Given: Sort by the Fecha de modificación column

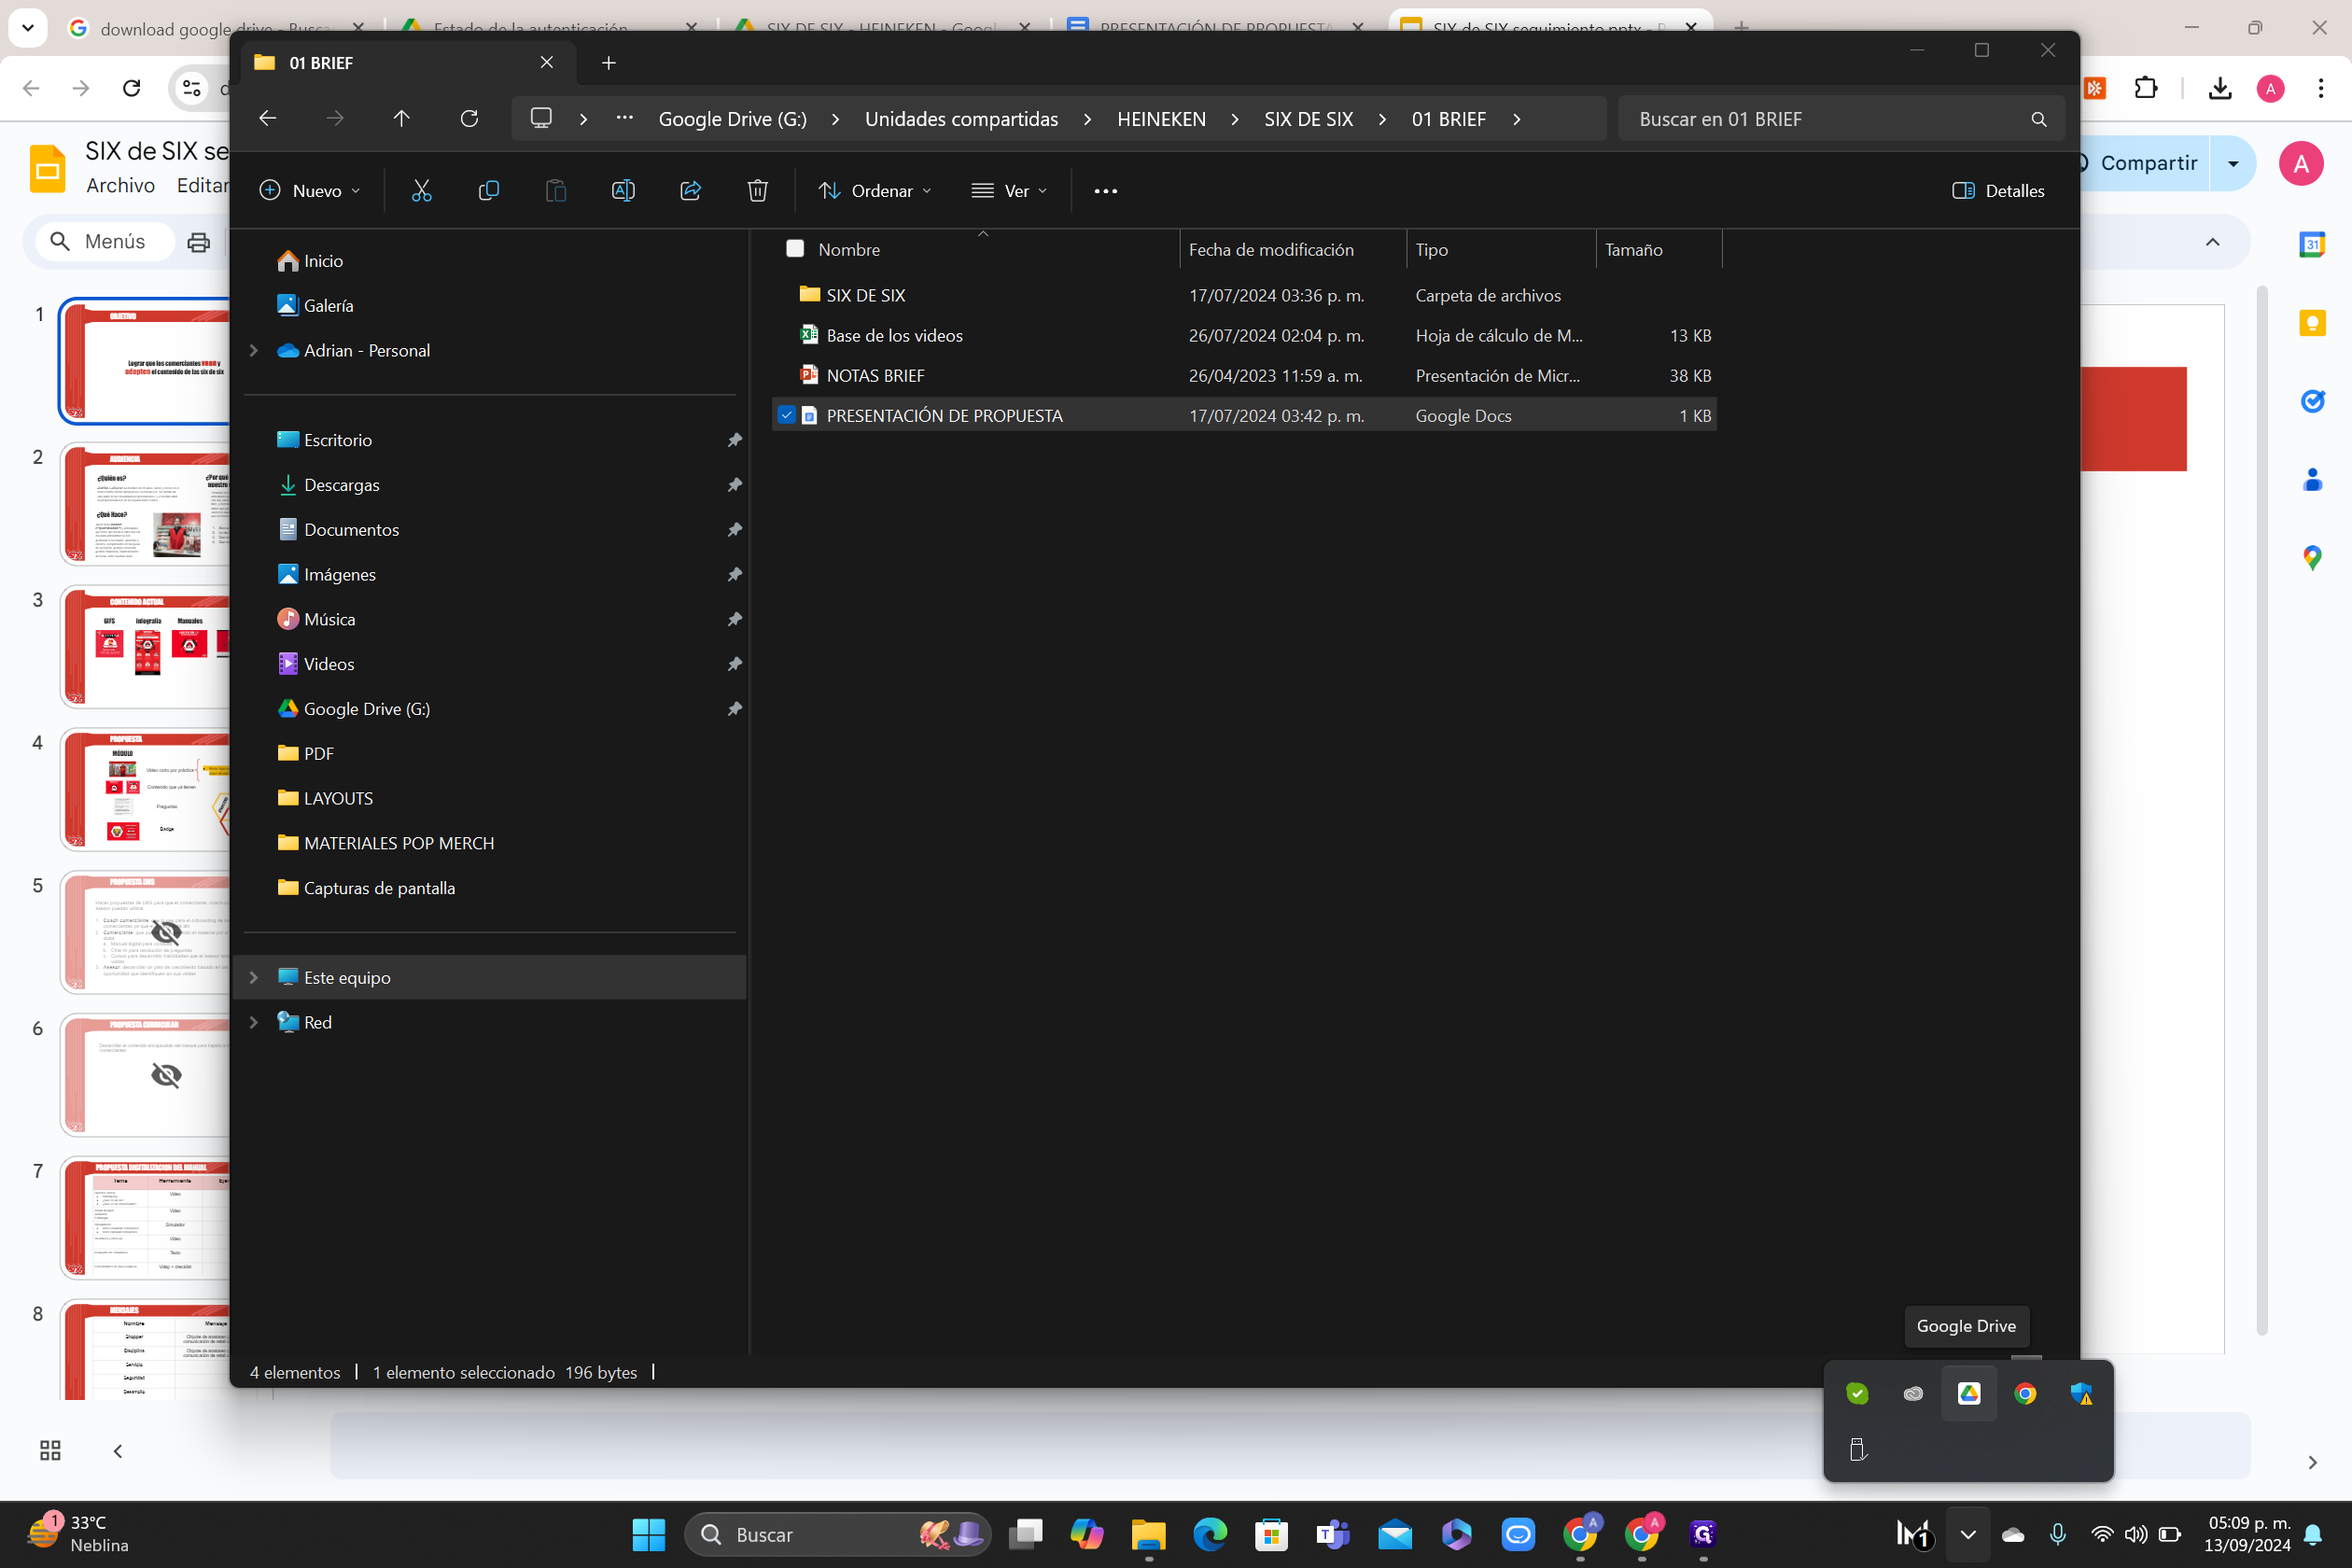Looking at the screenshot, I should tap(1292, 249).
